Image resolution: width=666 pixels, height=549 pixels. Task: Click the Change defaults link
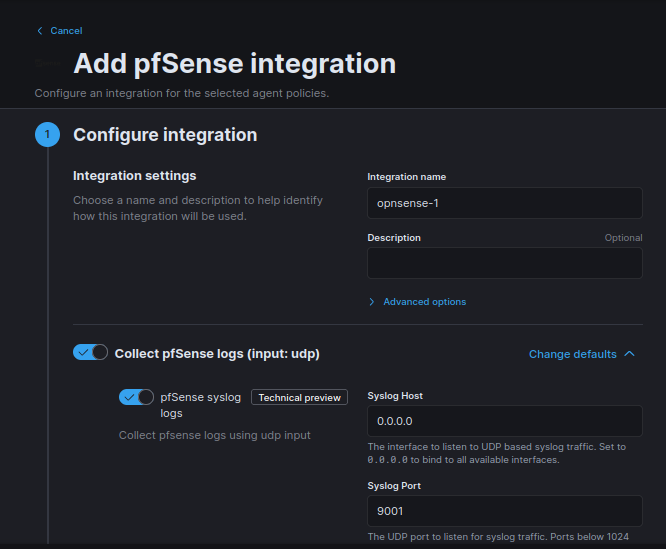(572, 354)
